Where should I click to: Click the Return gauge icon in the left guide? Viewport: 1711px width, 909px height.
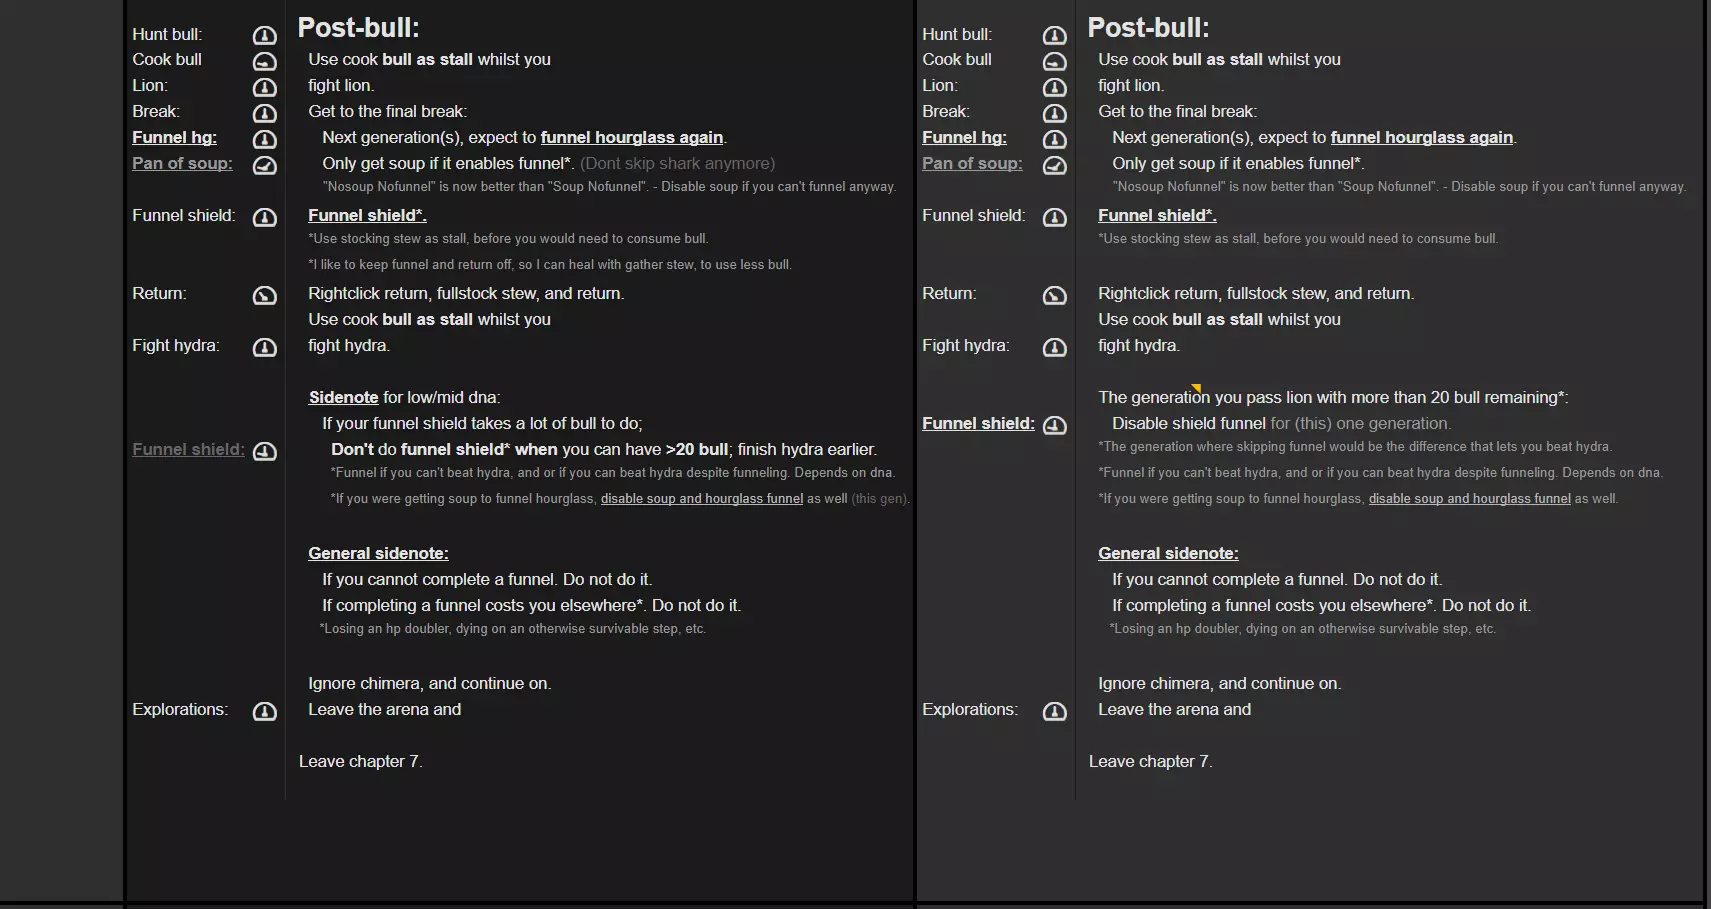click(264, 296)
